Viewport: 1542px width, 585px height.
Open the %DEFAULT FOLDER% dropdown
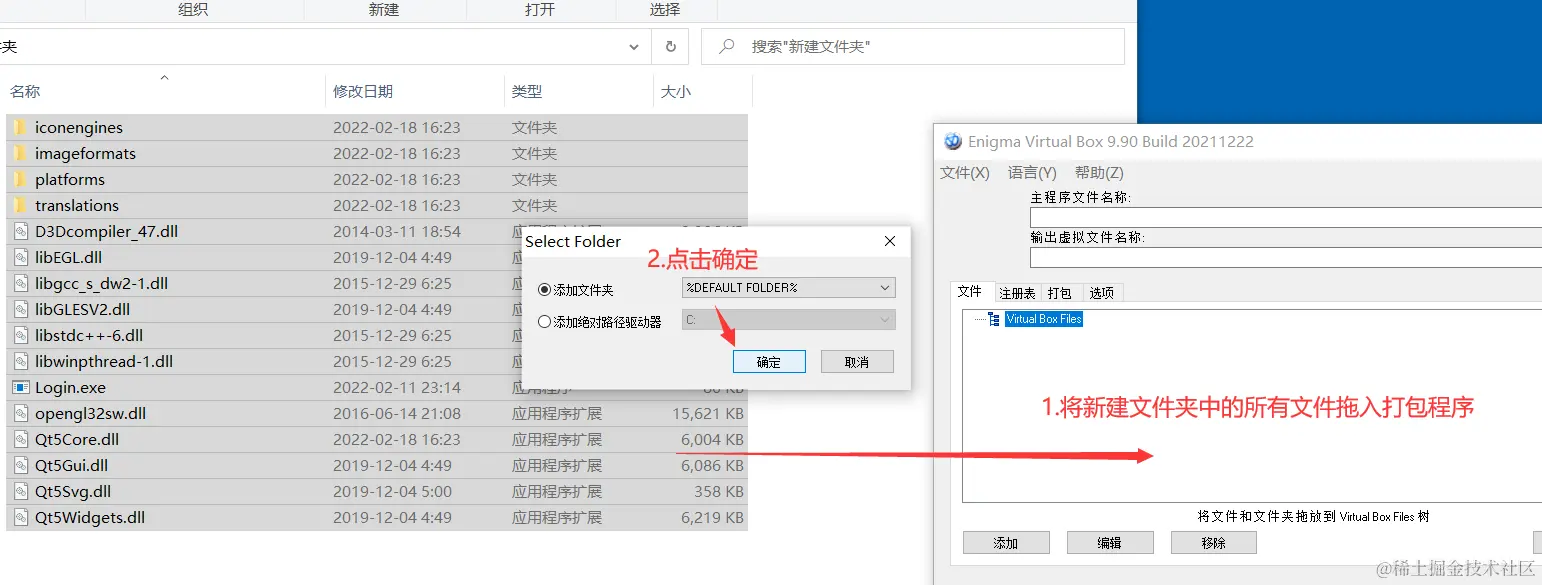(788, 288)
